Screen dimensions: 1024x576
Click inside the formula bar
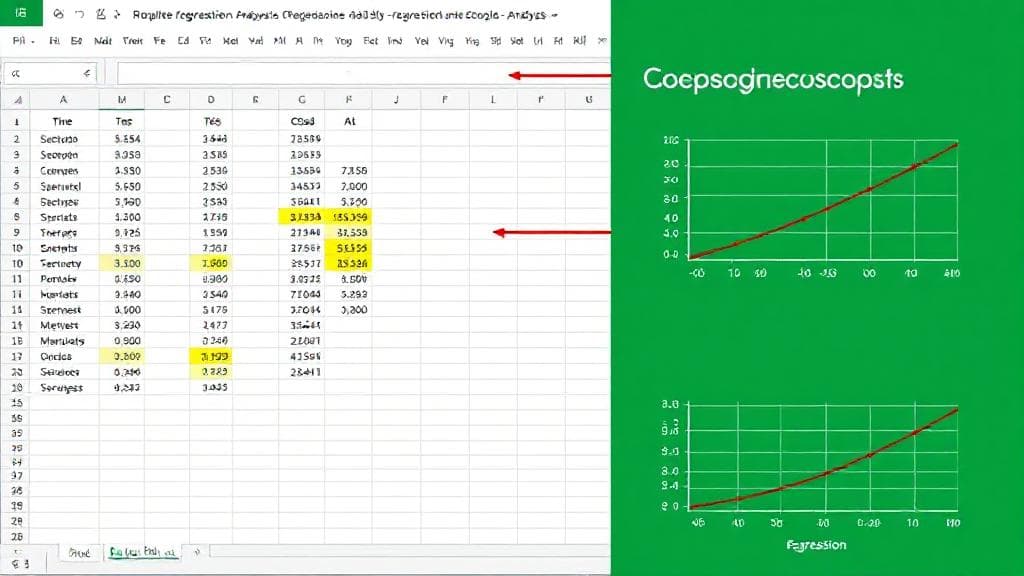click(300, 73)
